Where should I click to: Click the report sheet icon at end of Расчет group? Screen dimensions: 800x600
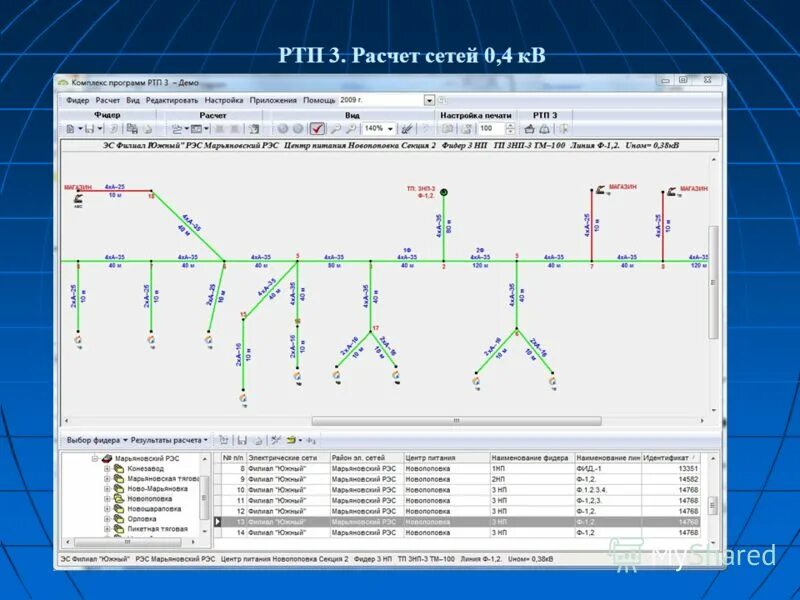(254, 129)
